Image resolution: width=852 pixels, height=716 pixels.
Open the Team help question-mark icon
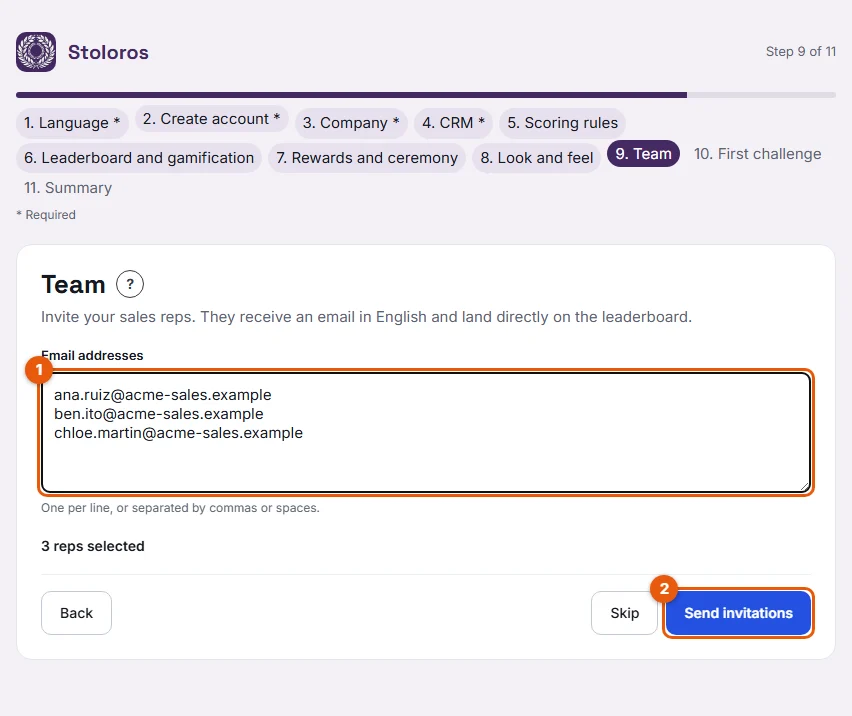[130, 284]
